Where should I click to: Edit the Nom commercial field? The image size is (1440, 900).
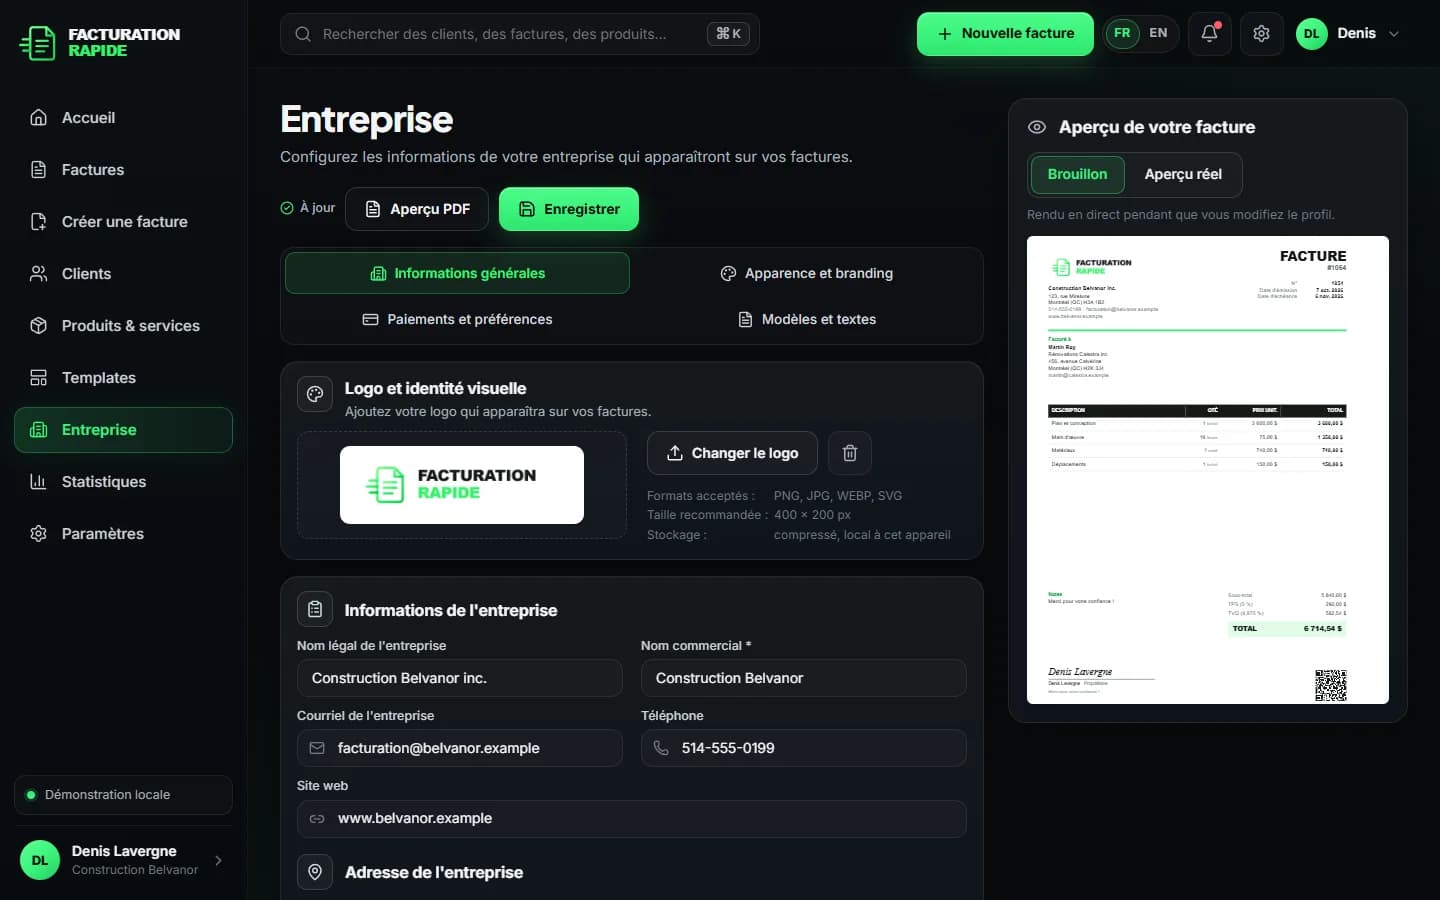804,678
